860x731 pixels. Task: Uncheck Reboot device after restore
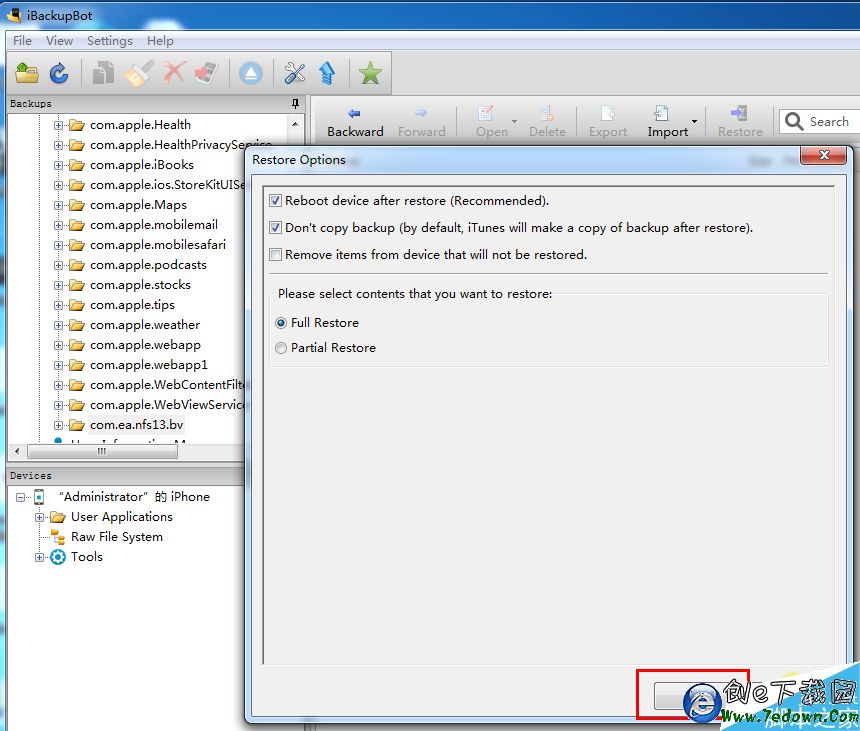[276, 201]
